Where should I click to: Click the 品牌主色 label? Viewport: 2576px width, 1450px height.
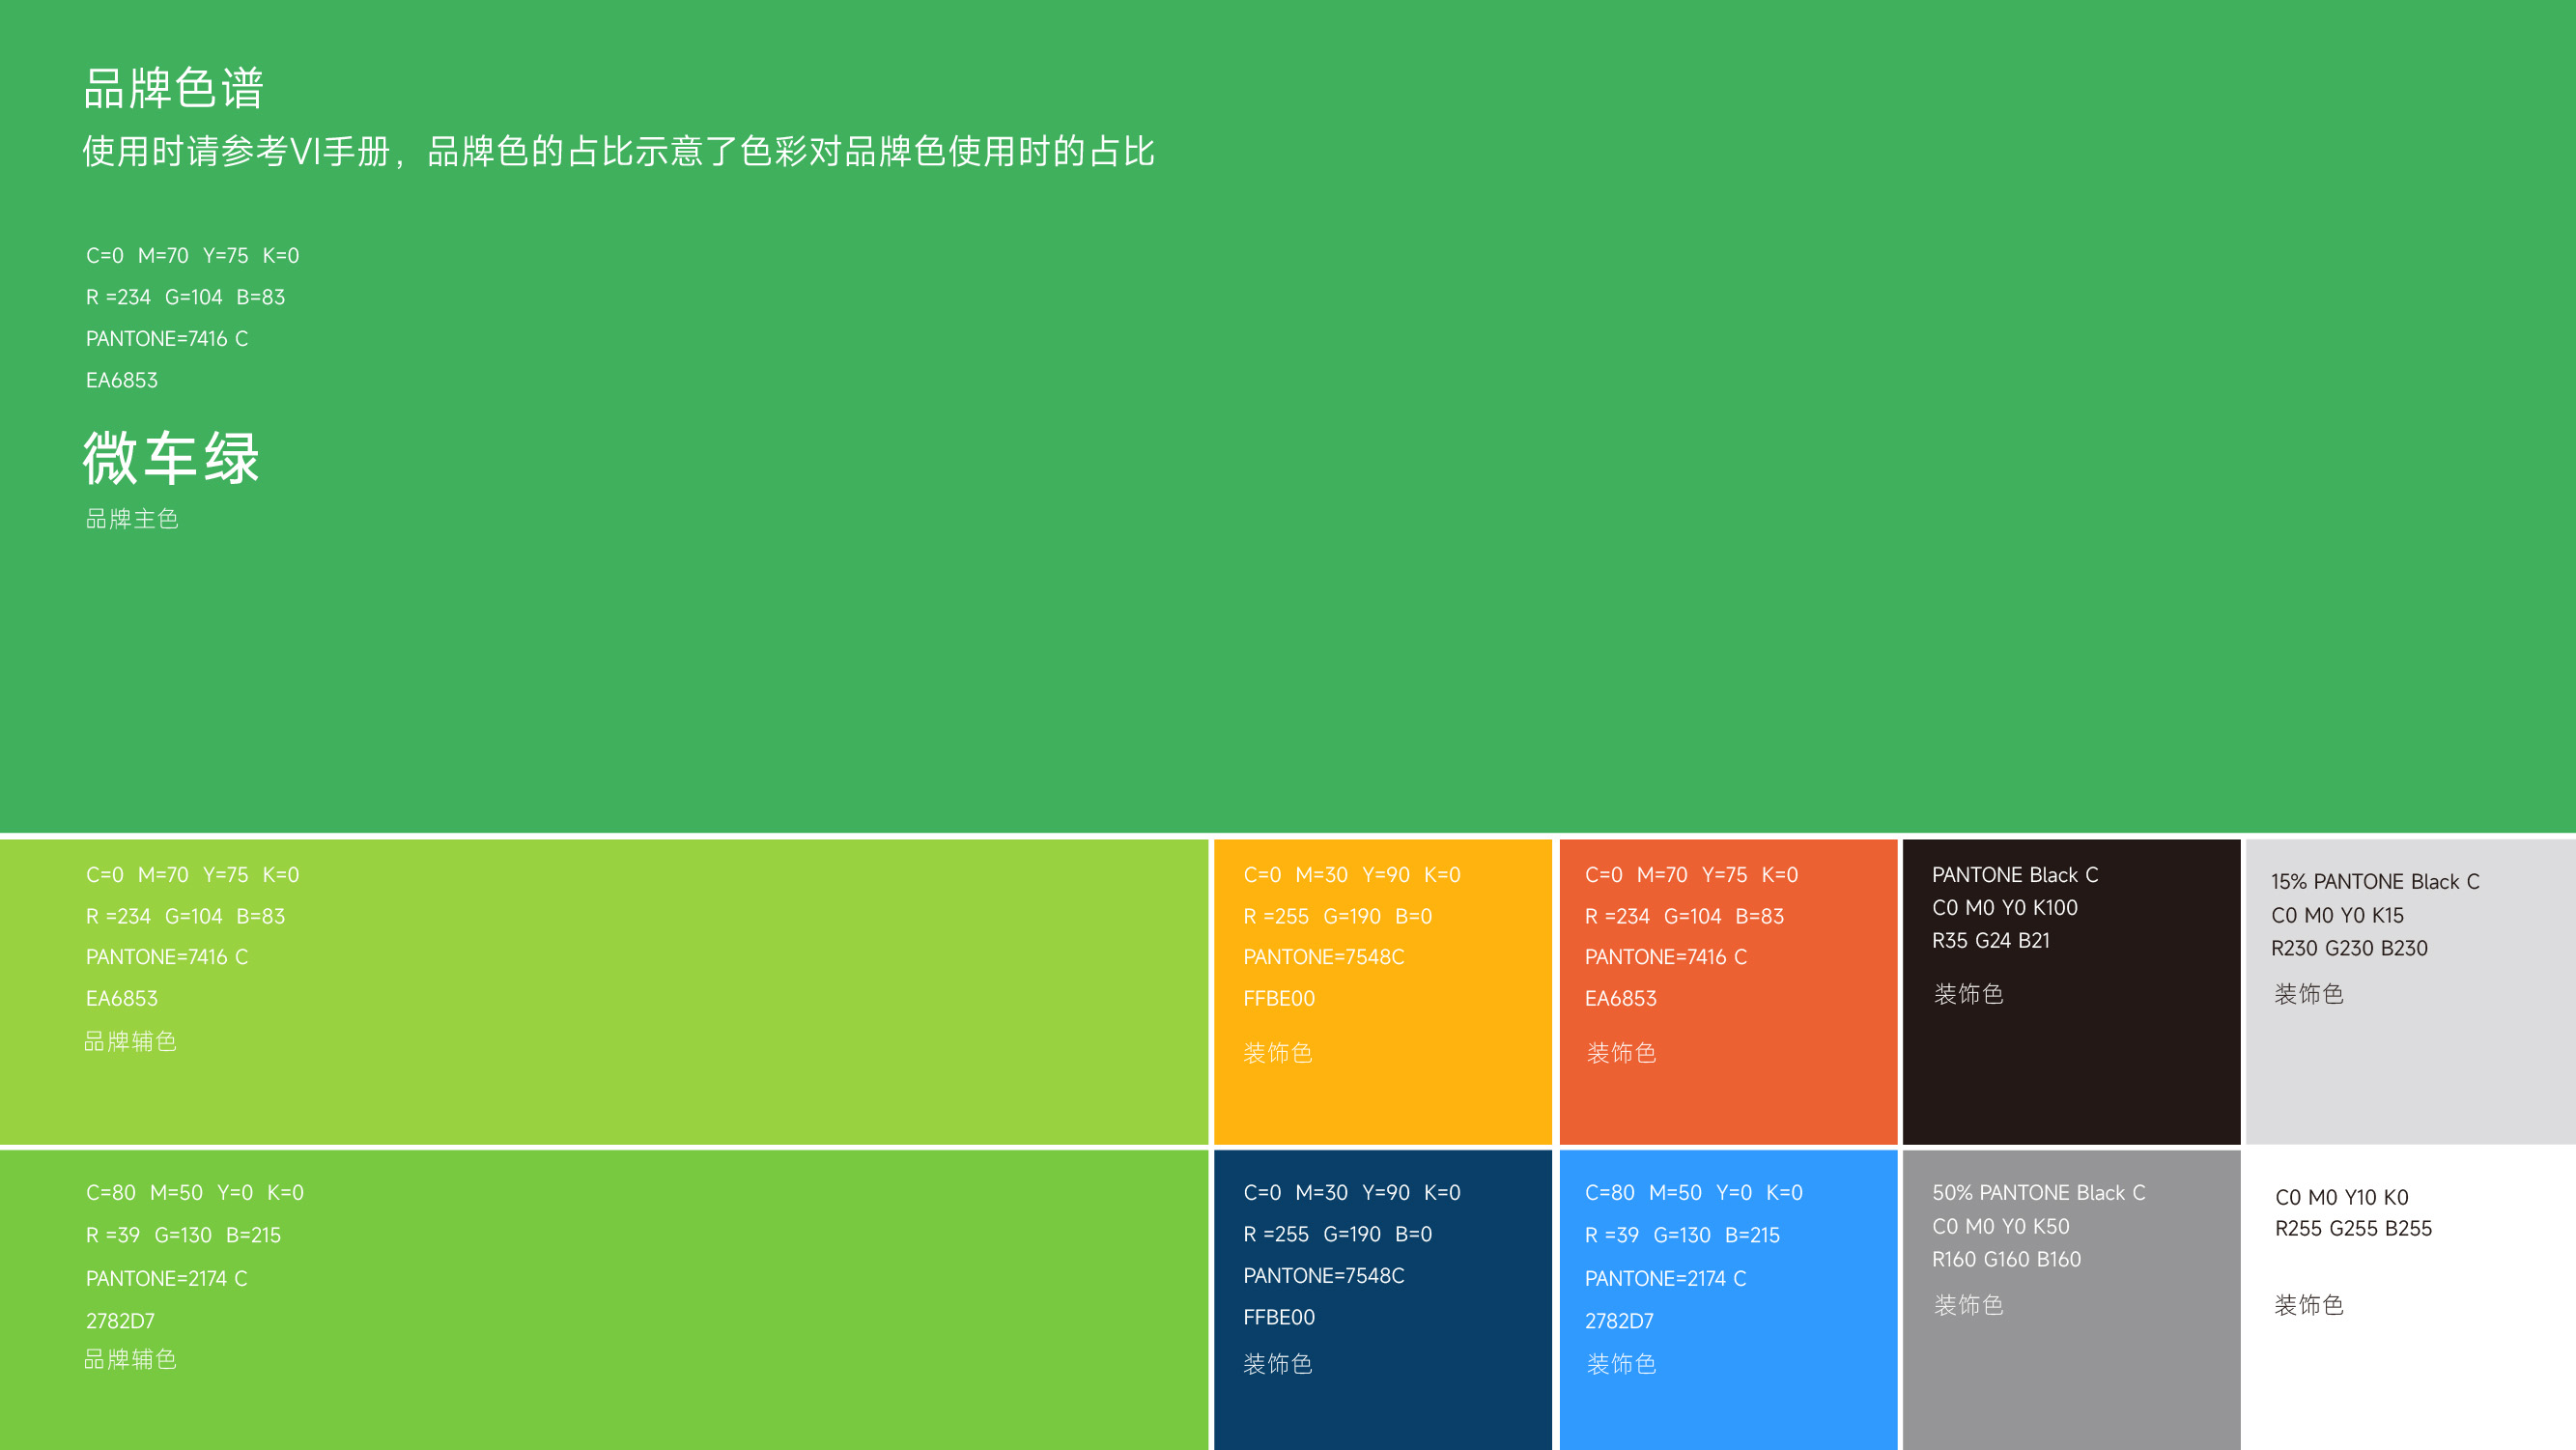click(131, 518)
